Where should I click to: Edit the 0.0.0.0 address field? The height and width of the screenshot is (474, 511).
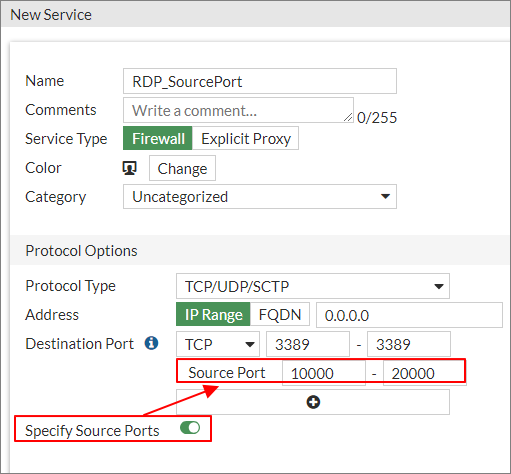[x=409, y=315]
